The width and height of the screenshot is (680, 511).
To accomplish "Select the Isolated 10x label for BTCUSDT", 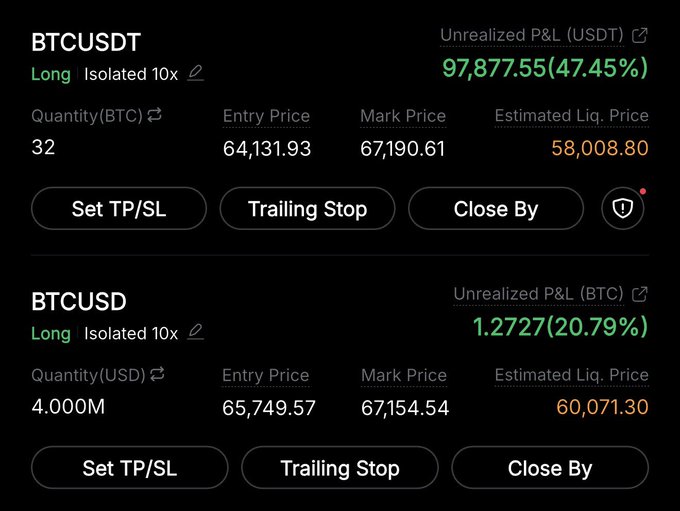I will click(x=131, y=74).
